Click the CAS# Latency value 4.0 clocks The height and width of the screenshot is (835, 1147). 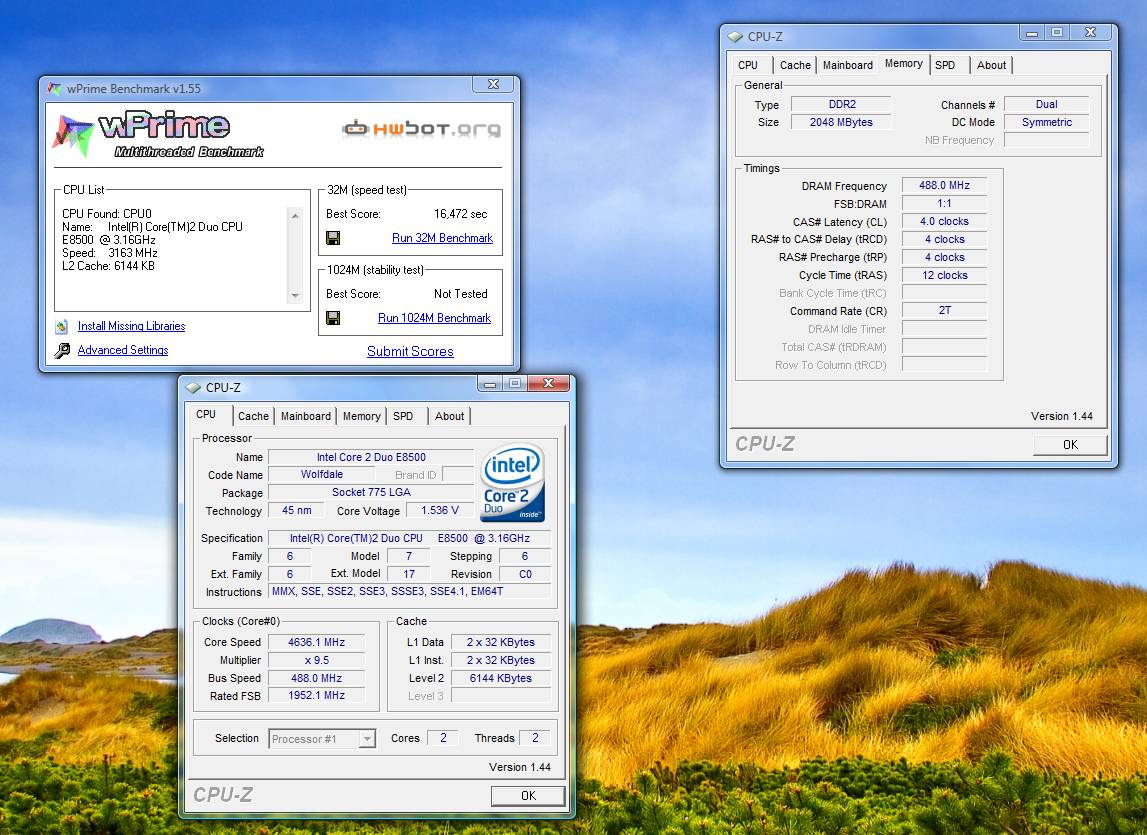(x=944, y=221)
